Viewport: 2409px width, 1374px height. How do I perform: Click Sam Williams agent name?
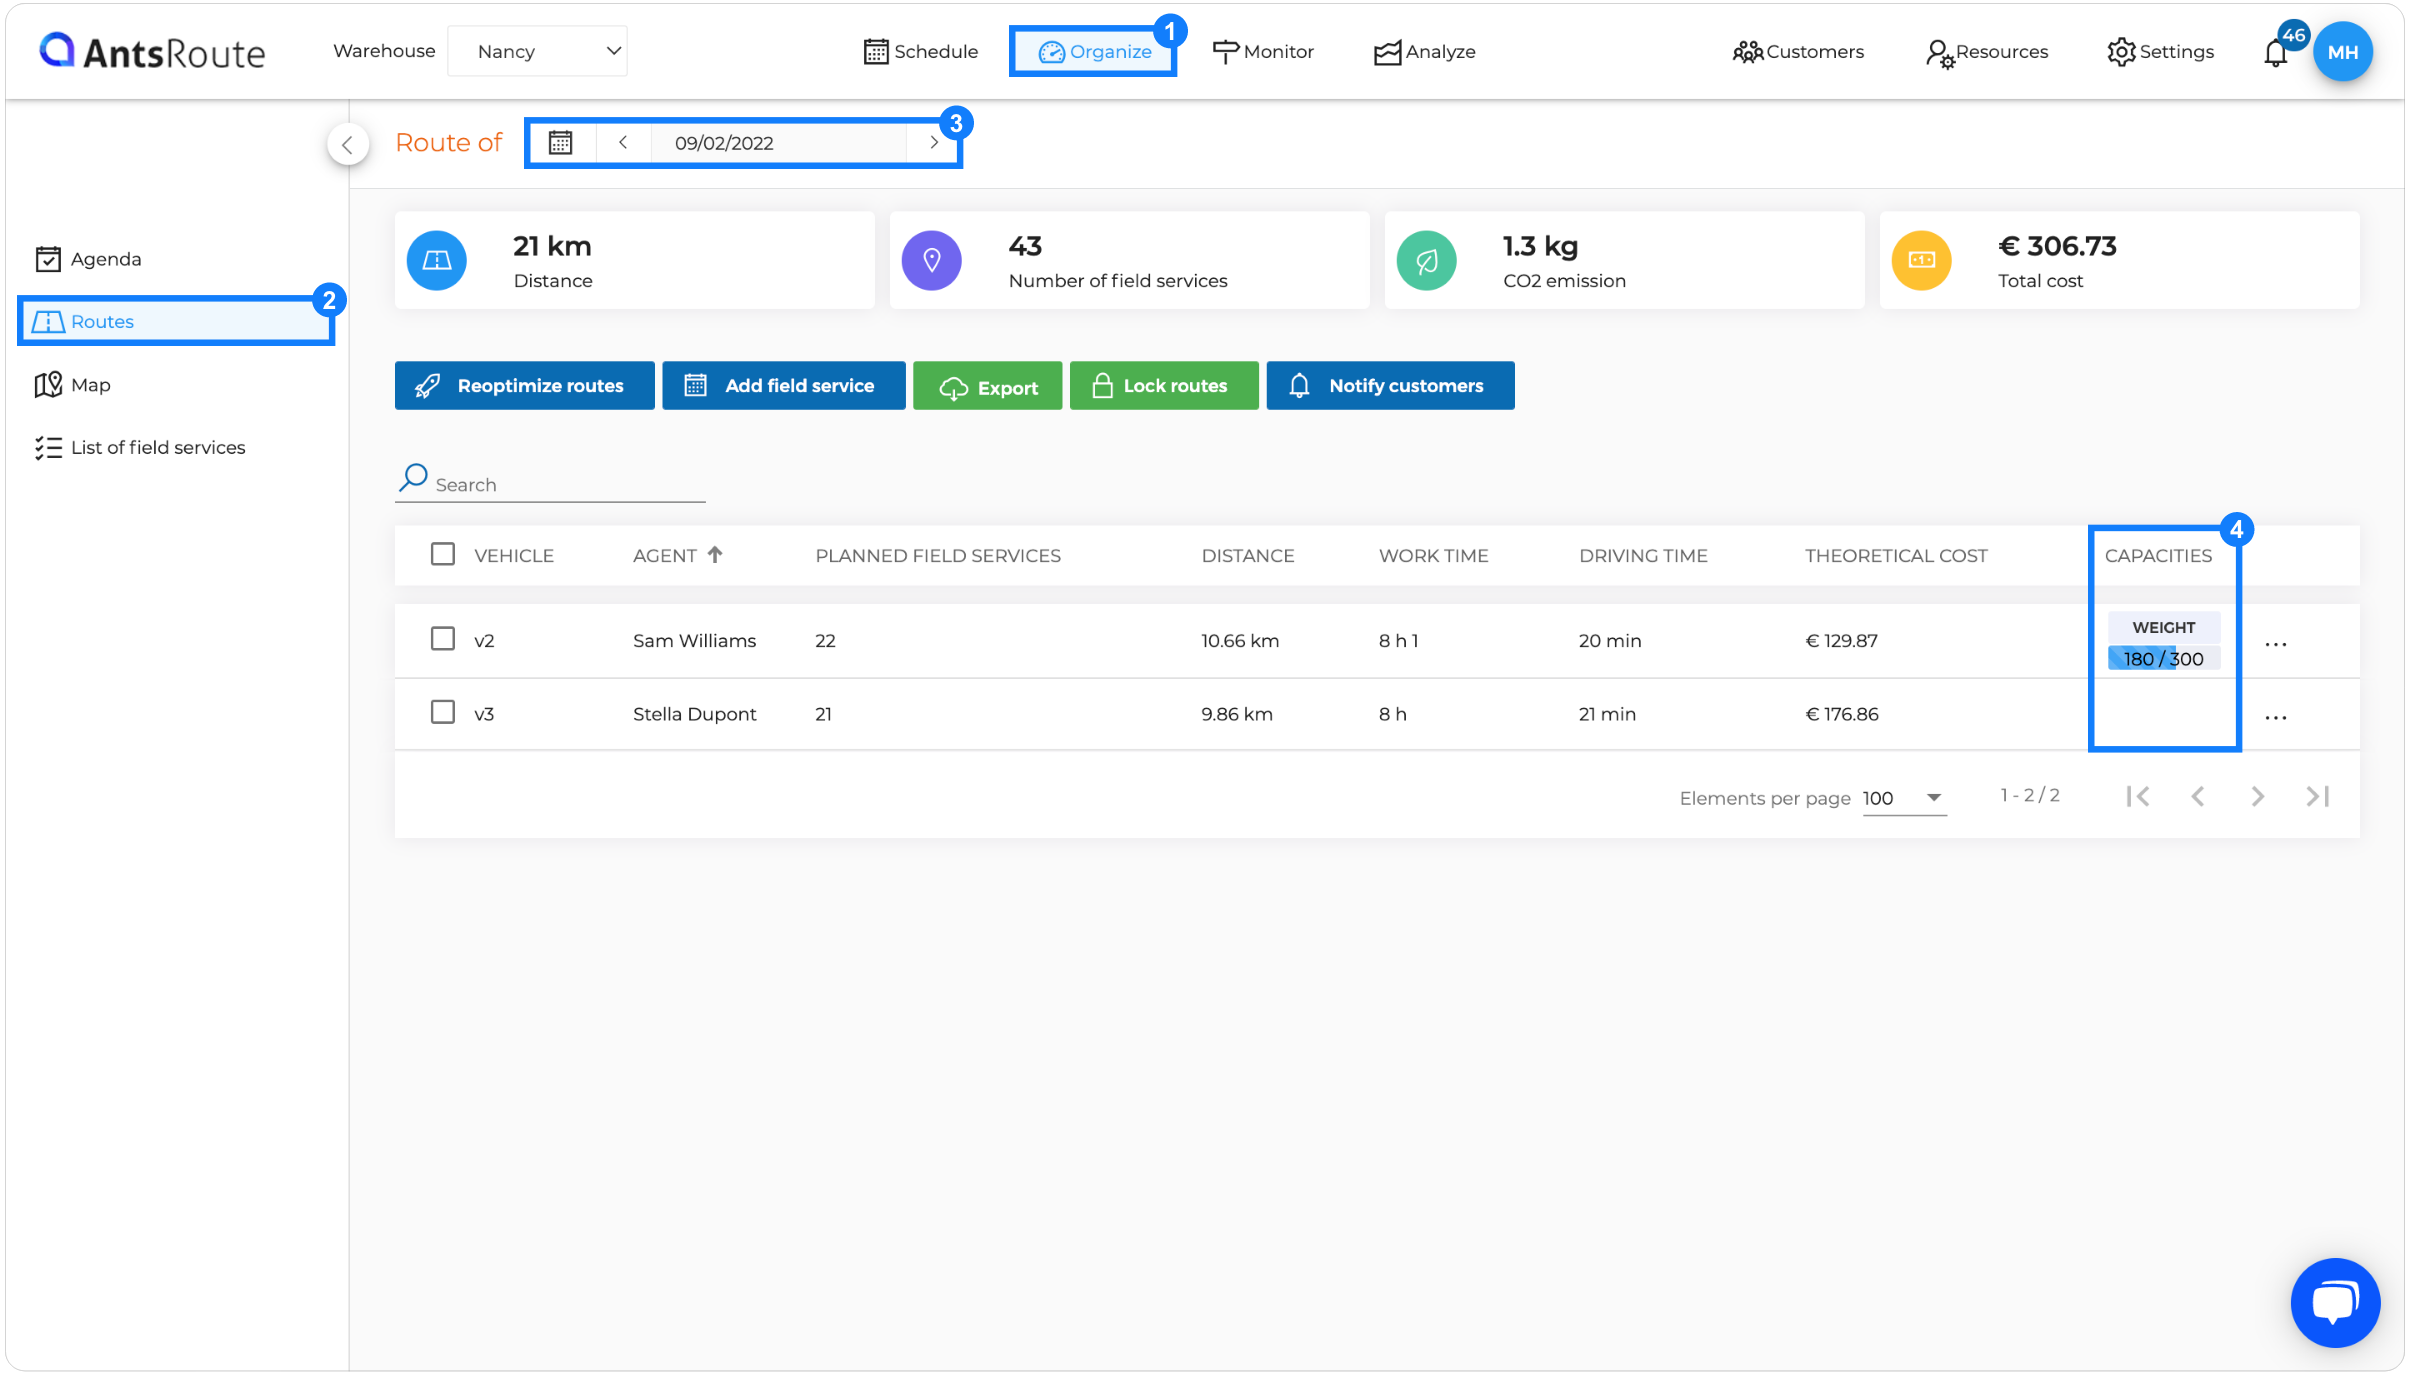694,640
